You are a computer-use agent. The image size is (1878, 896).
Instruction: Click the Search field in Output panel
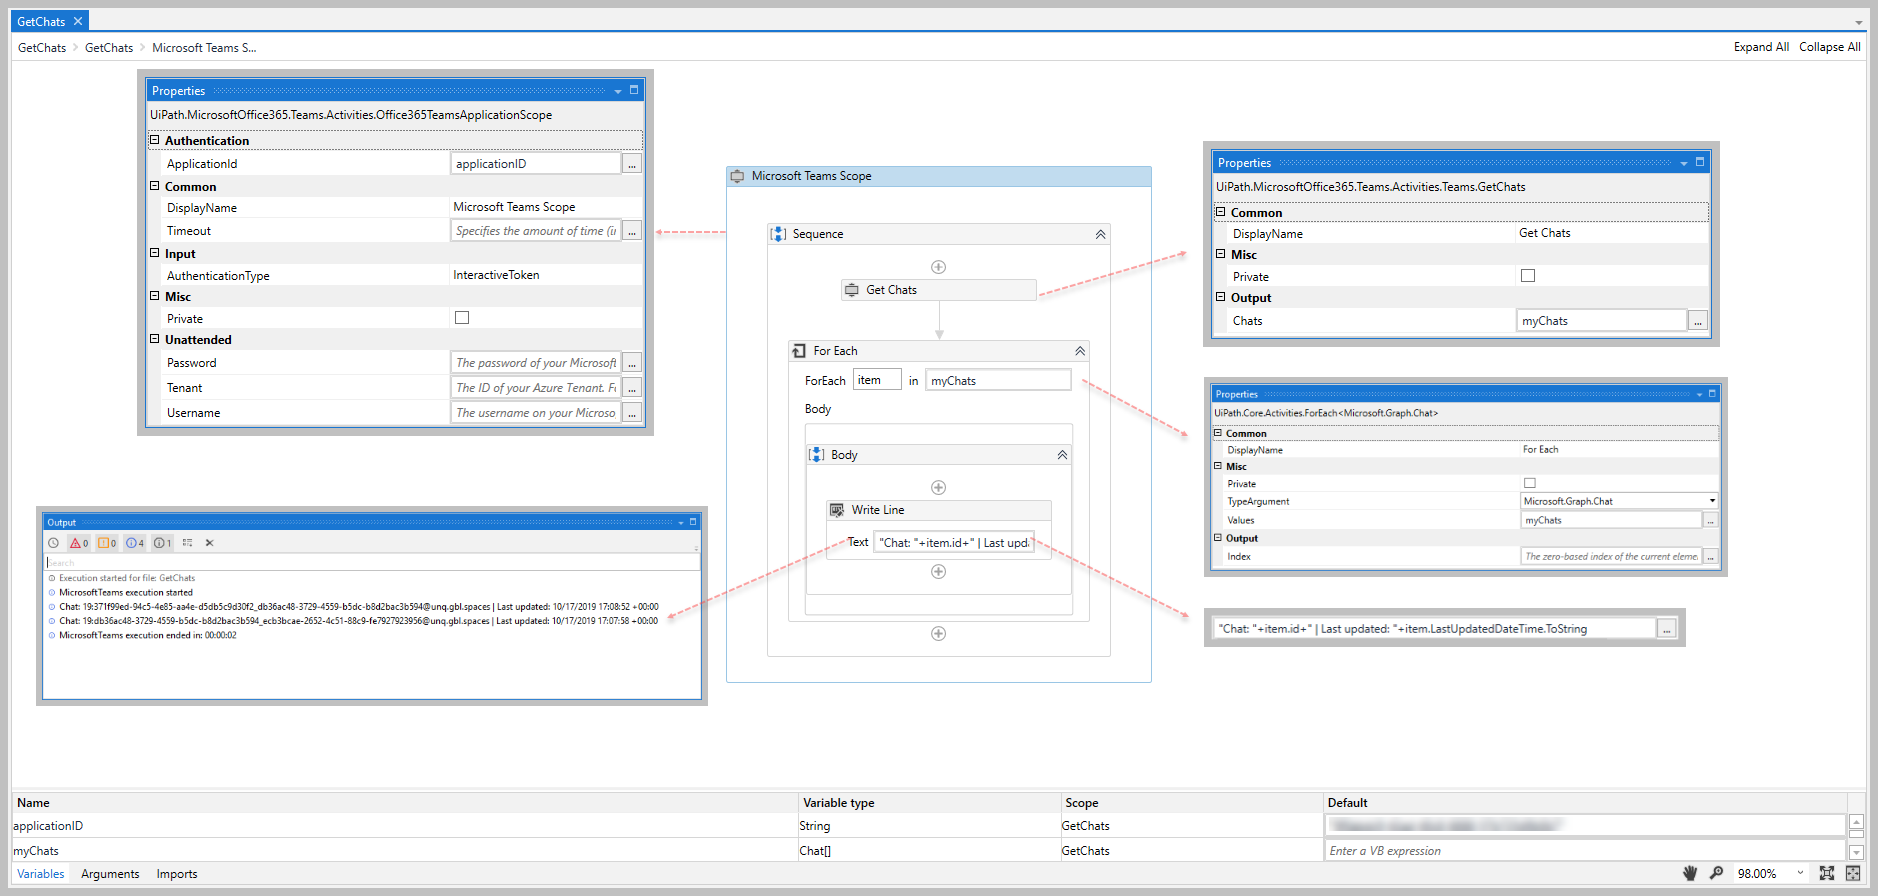pyautogui.click(x=372, y=563)
